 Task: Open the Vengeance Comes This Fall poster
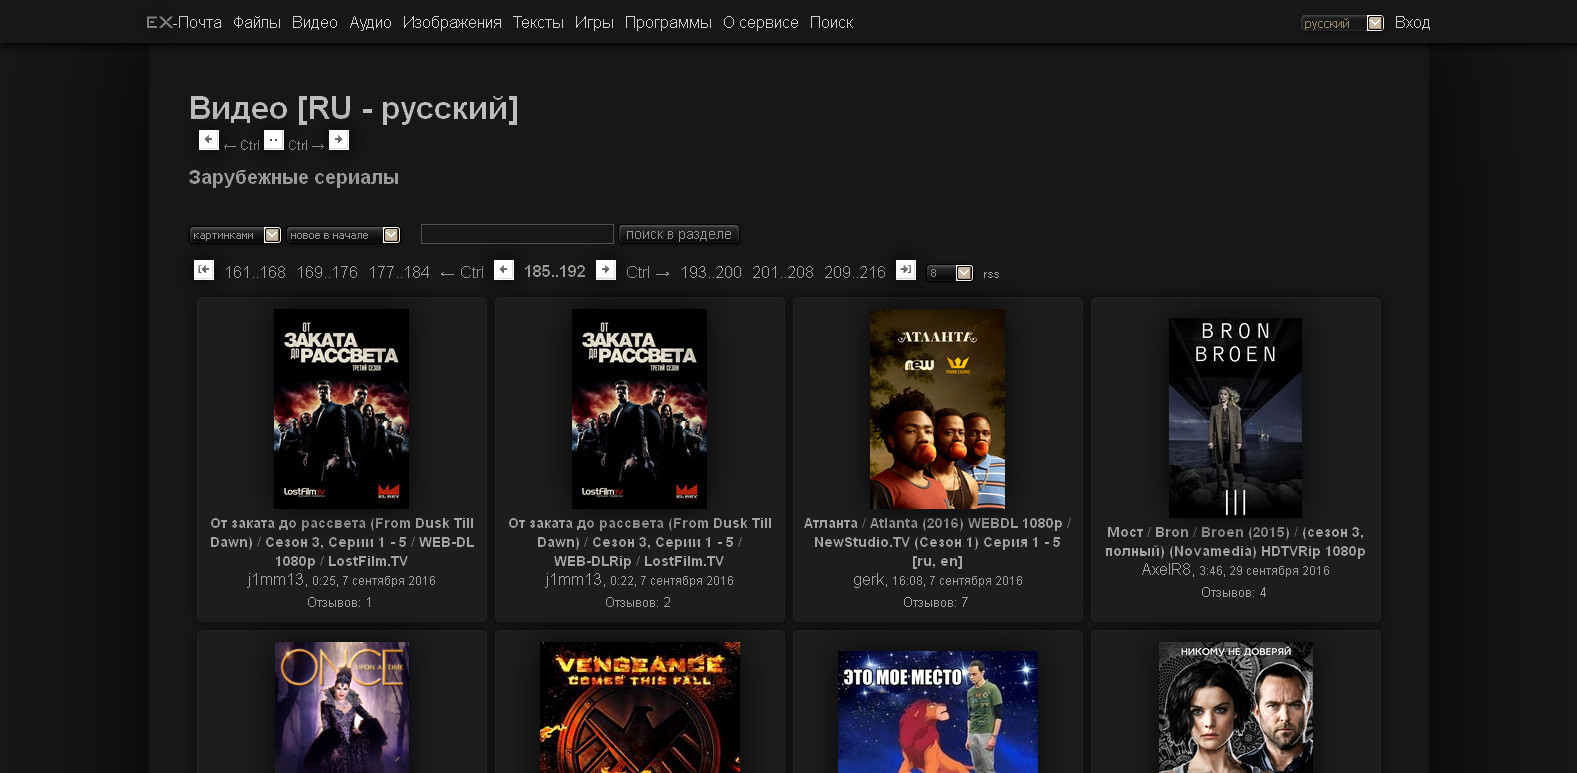coord(640,707)
